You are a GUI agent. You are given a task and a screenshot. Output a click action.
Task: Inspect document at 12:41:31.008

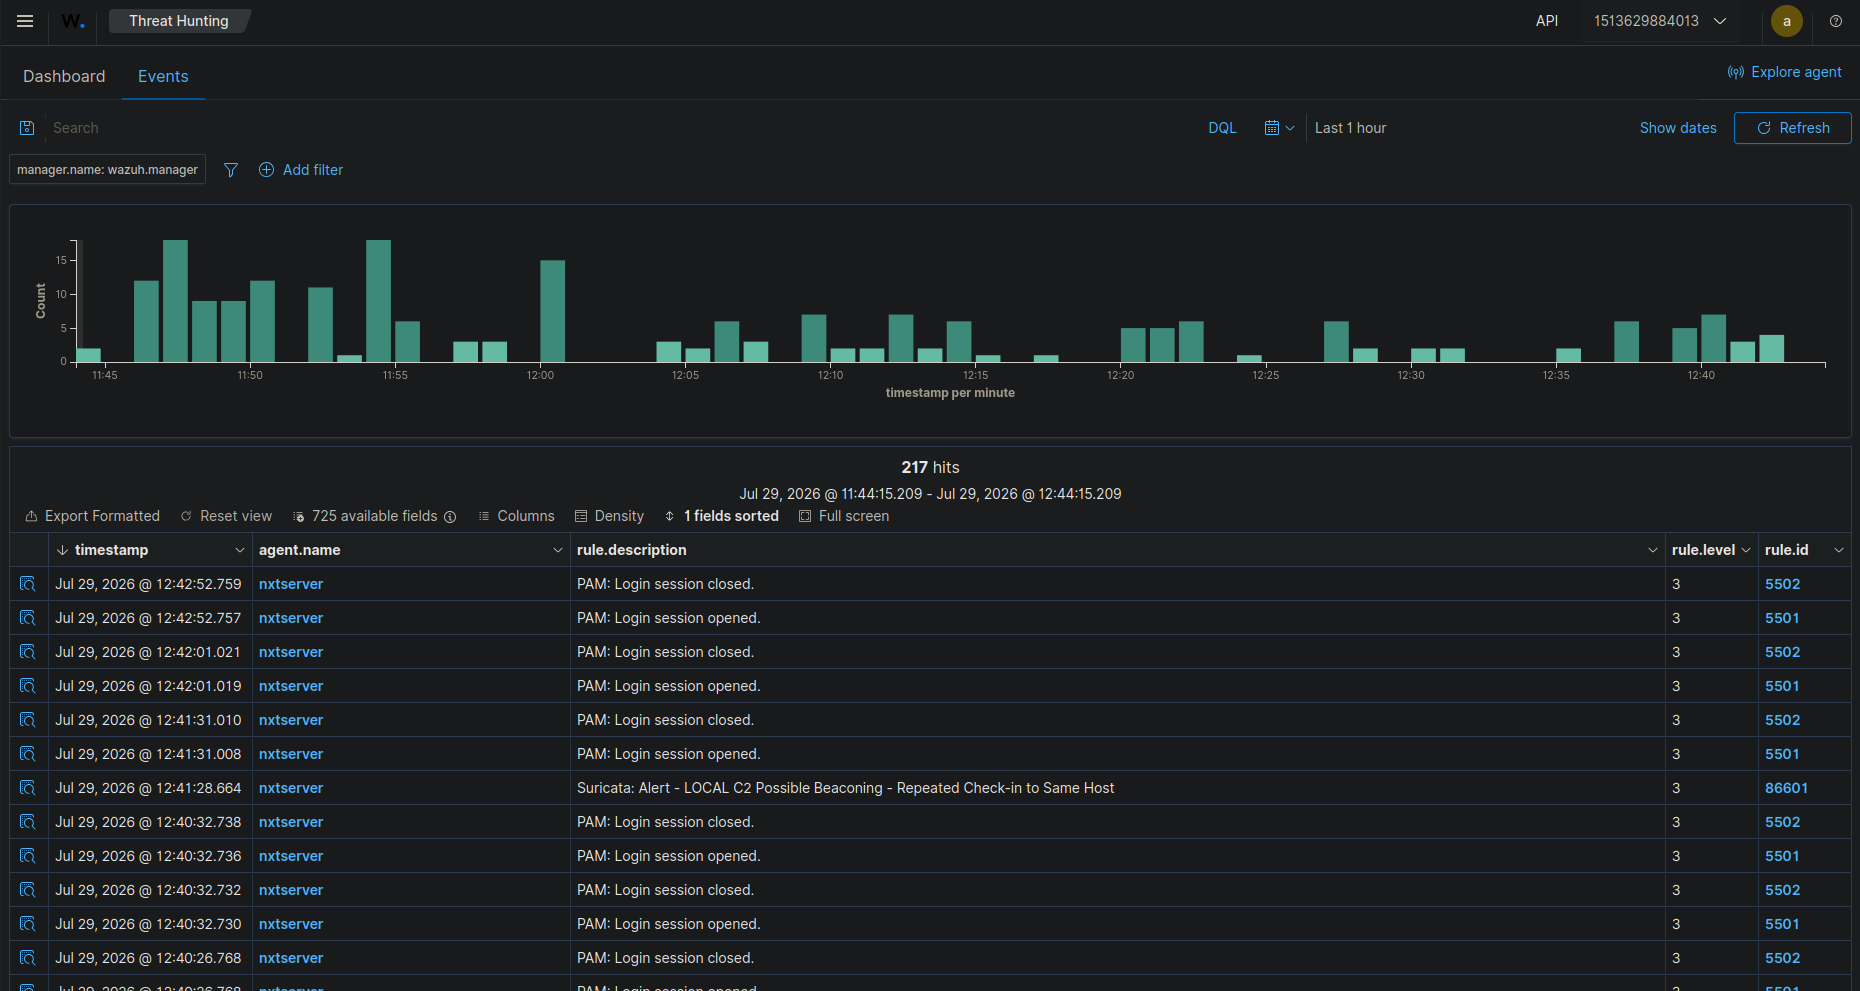point(28,754)
